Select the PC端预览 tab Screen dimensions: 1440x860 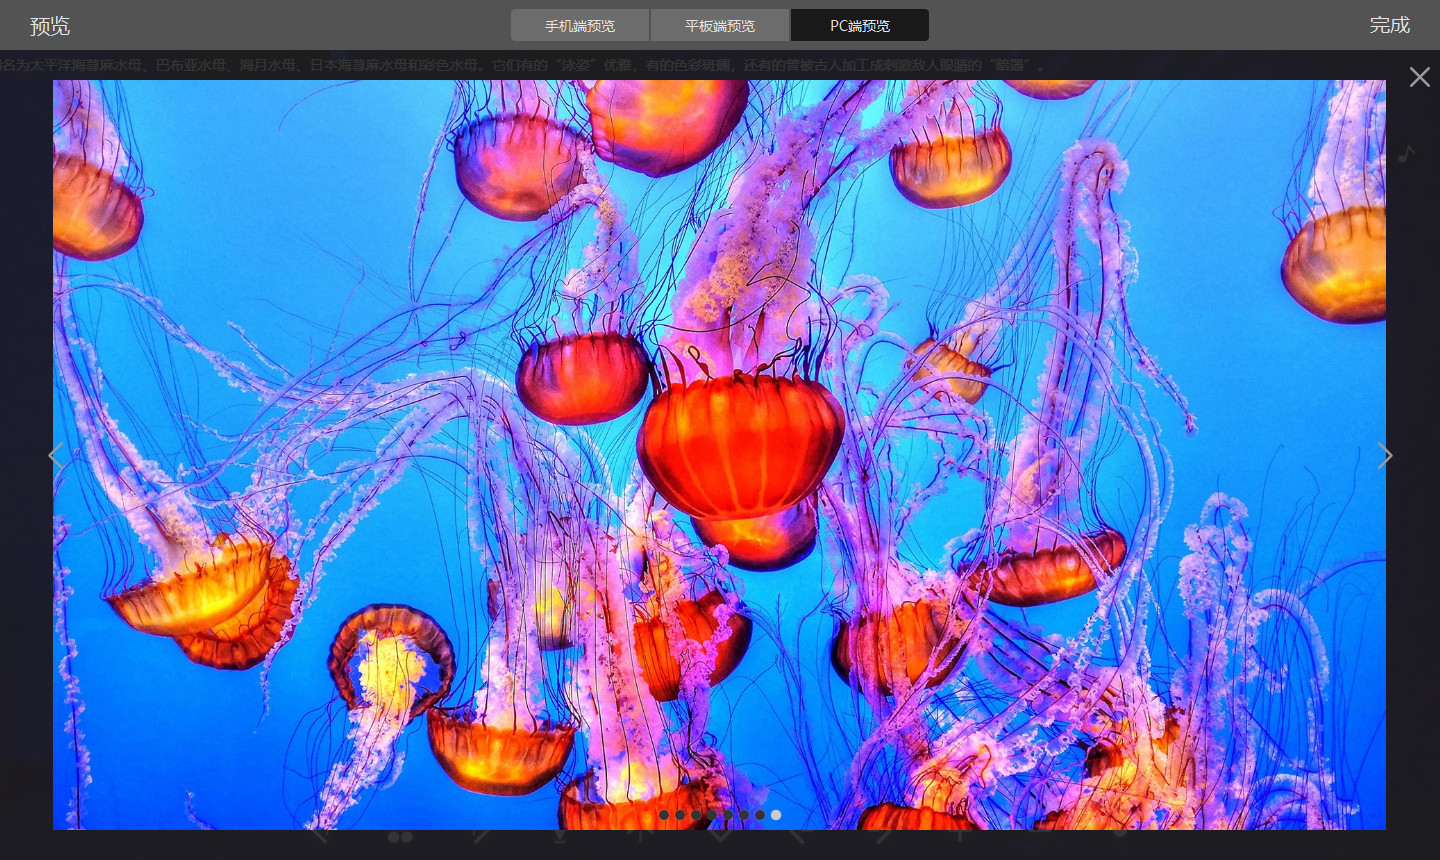tap(860, 25)
